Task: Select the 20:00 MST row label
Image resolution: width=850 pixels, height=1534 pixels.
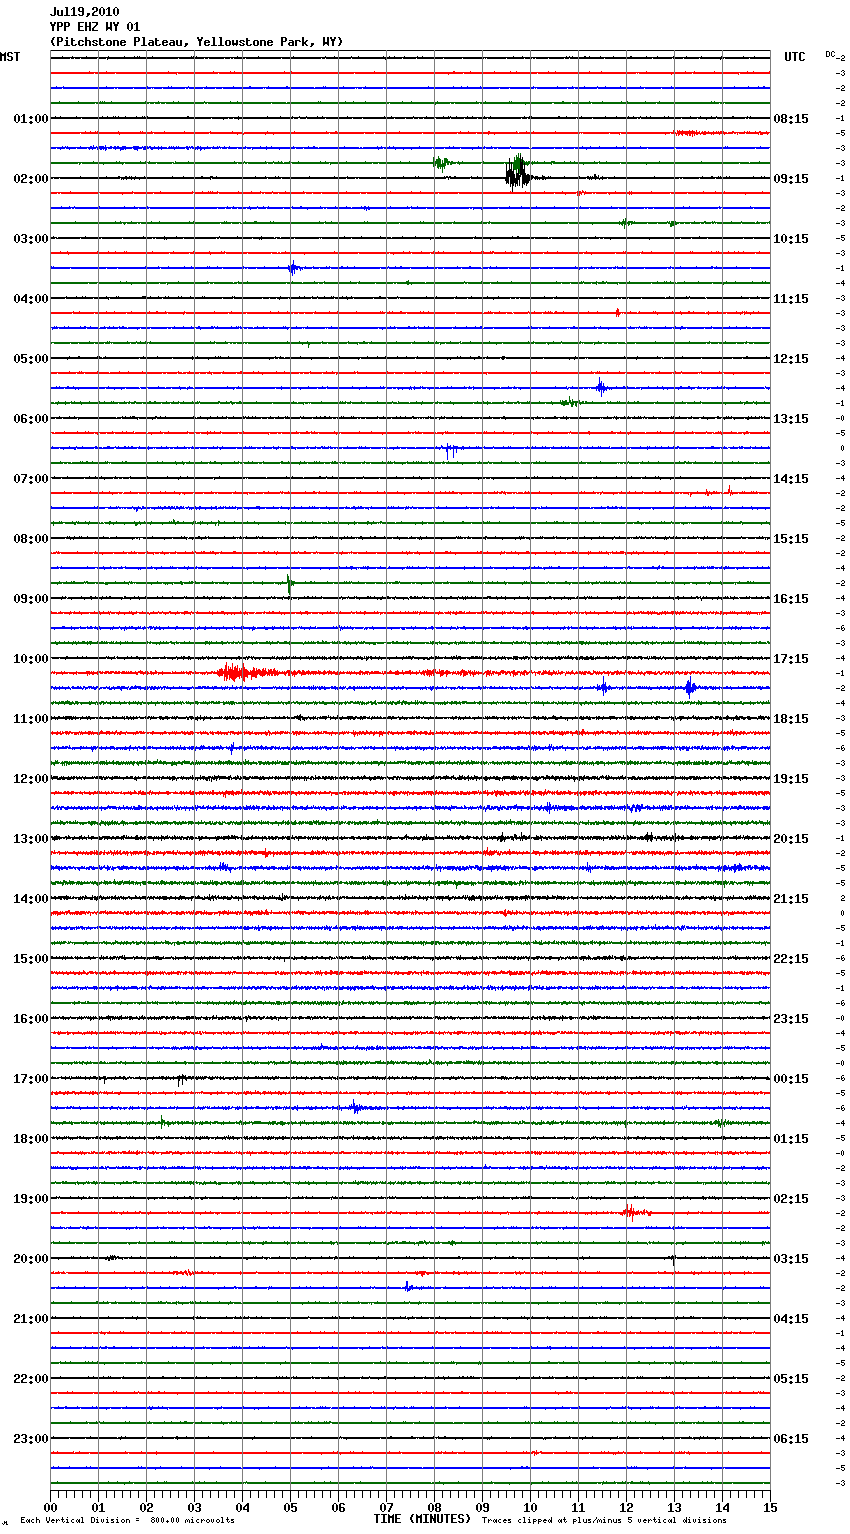Action: [30, 1259]
